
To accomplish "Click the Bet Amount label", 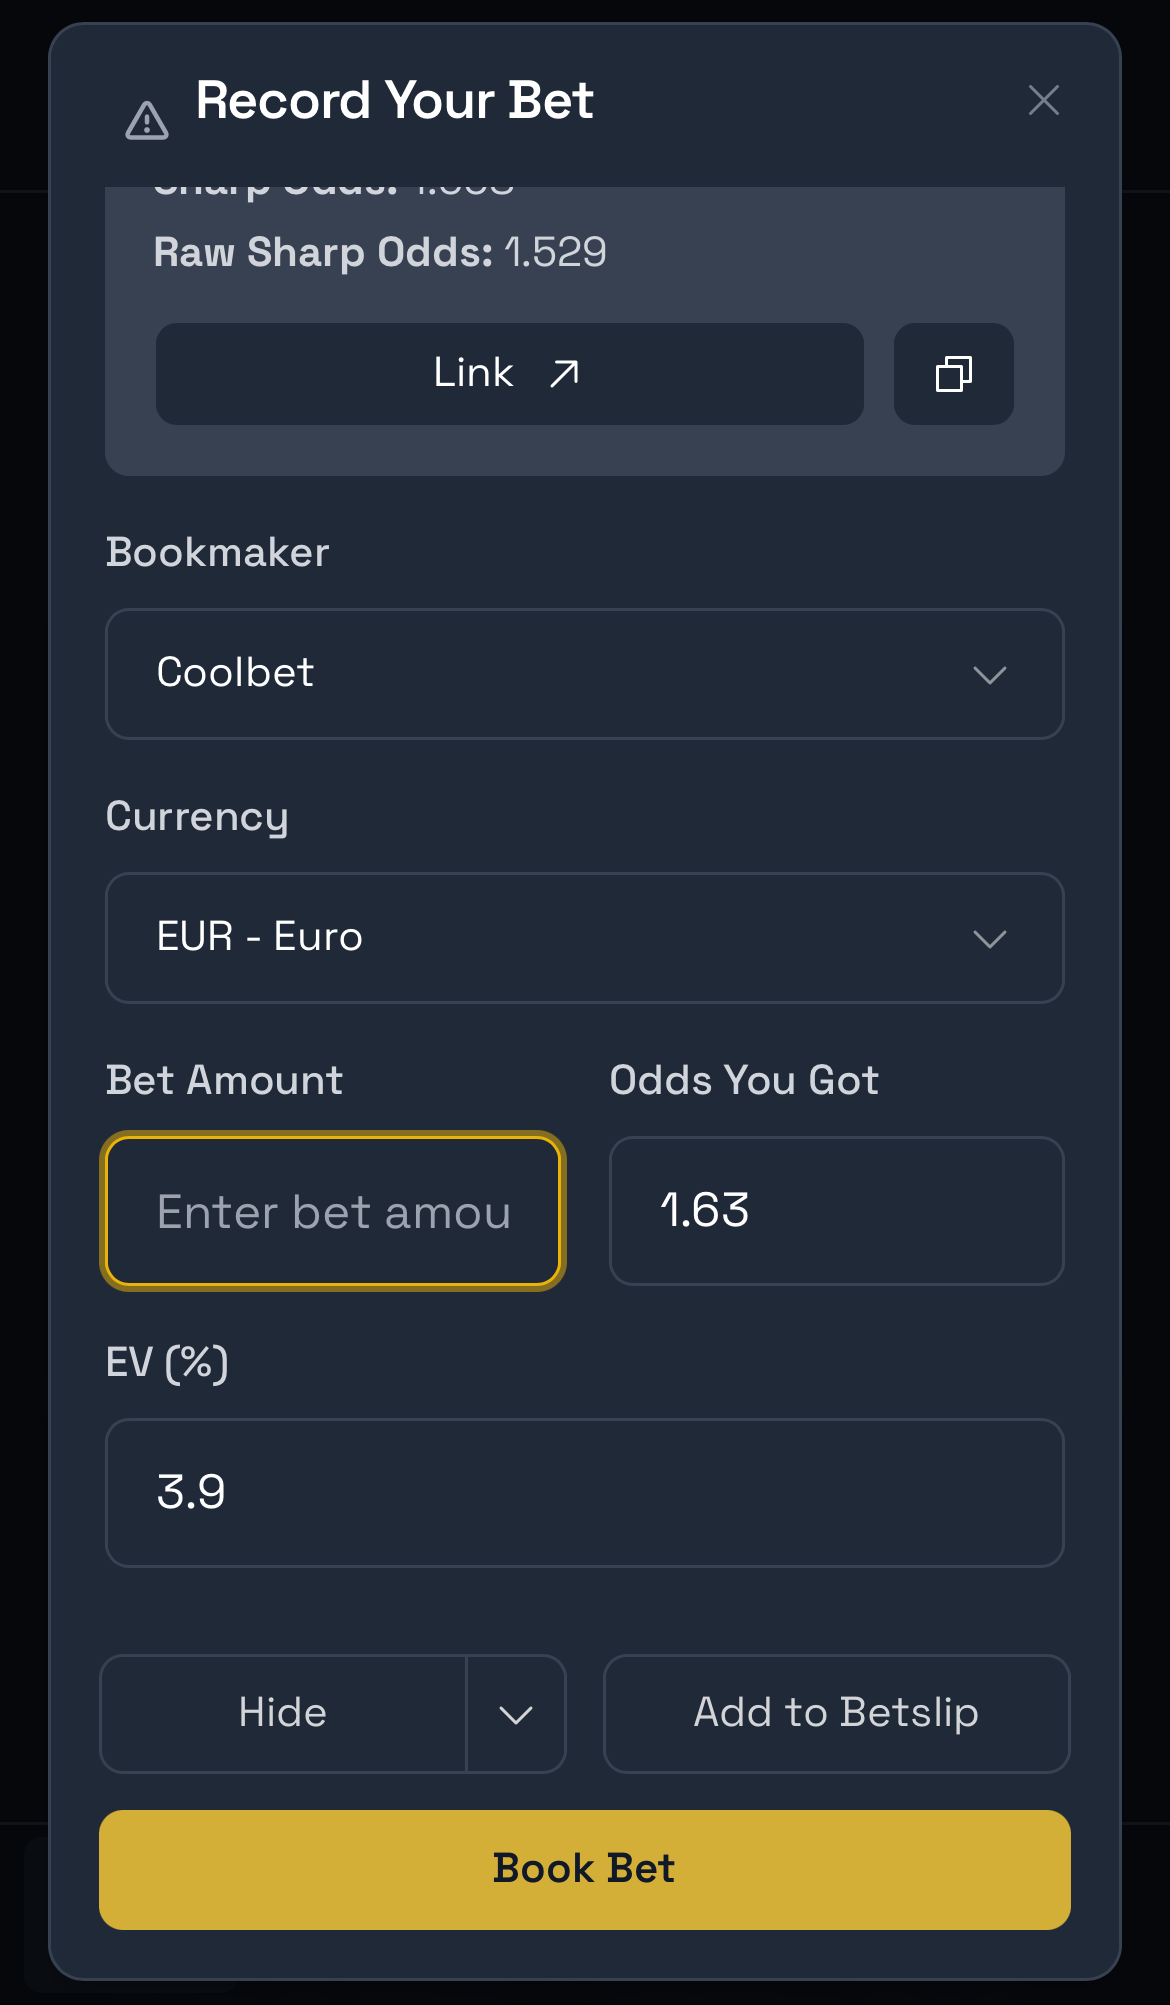I will pyautogui.click(x=224, y=1080).
